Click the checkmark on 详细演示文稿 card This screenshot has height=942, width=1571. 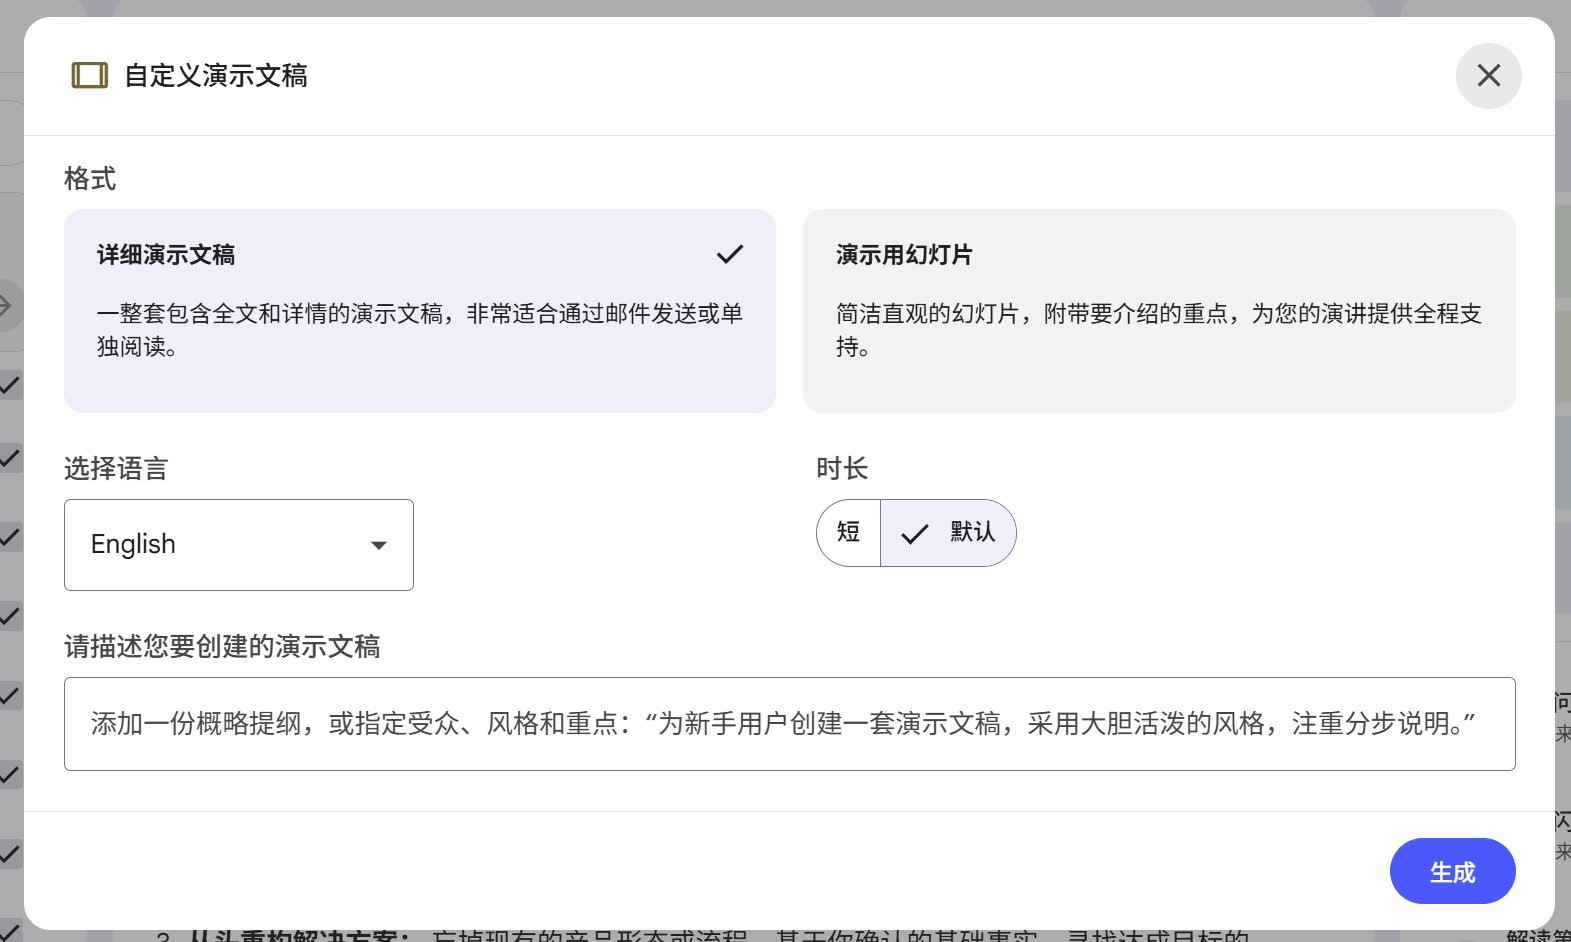(730, 254)
